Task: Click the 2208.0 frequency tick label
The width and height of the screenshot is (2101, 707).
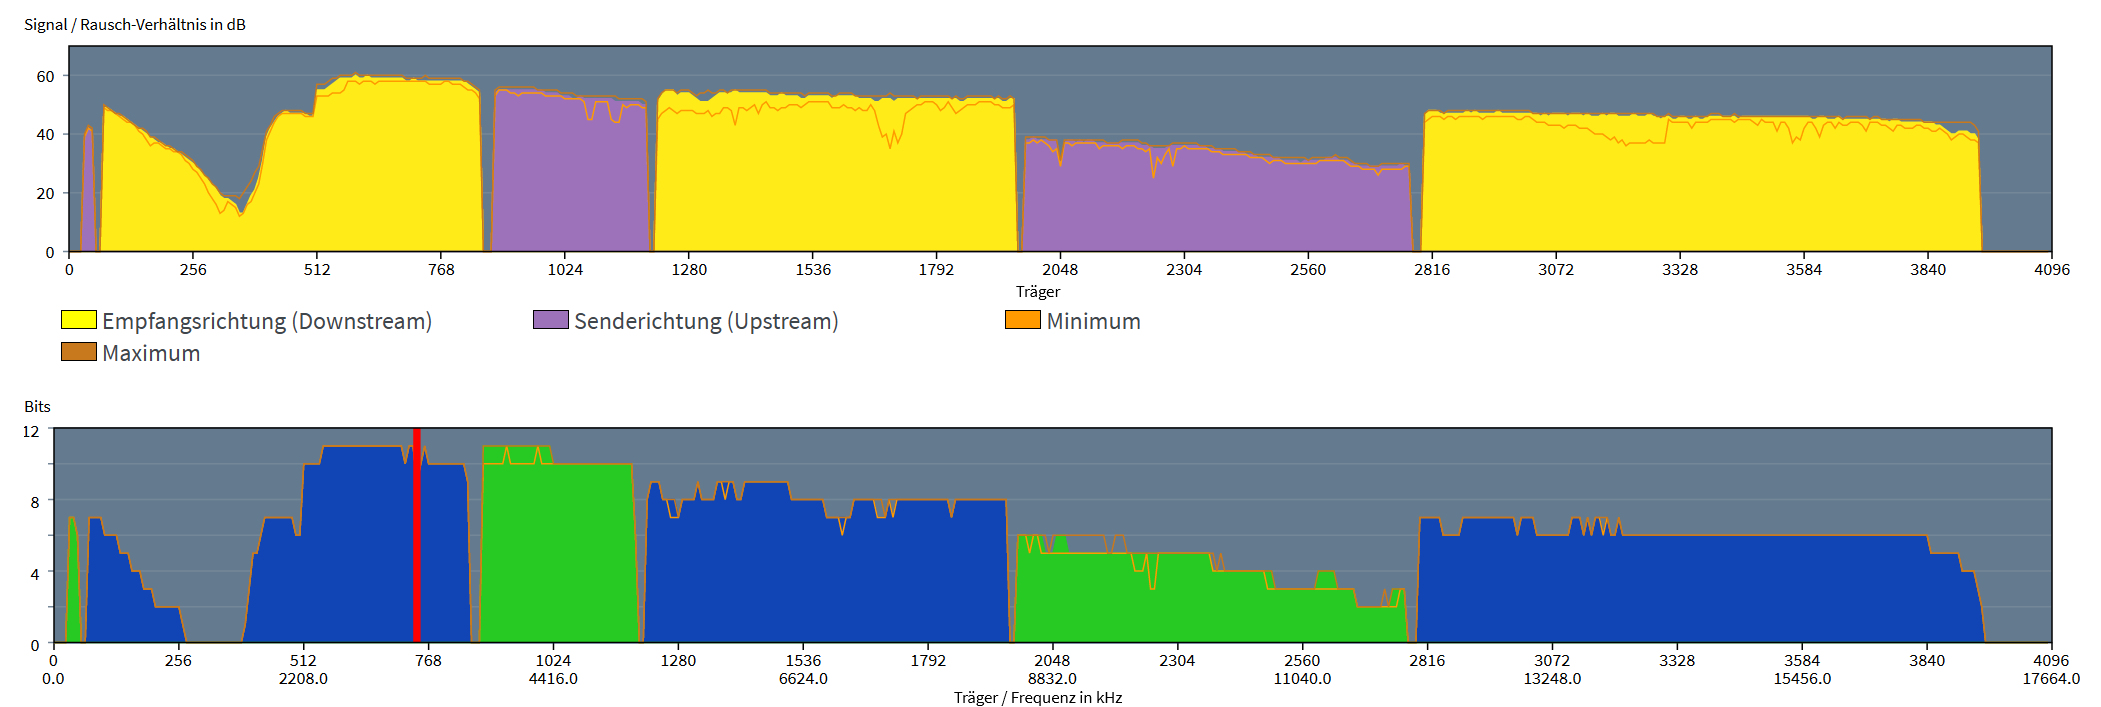Action: (303, 678)
